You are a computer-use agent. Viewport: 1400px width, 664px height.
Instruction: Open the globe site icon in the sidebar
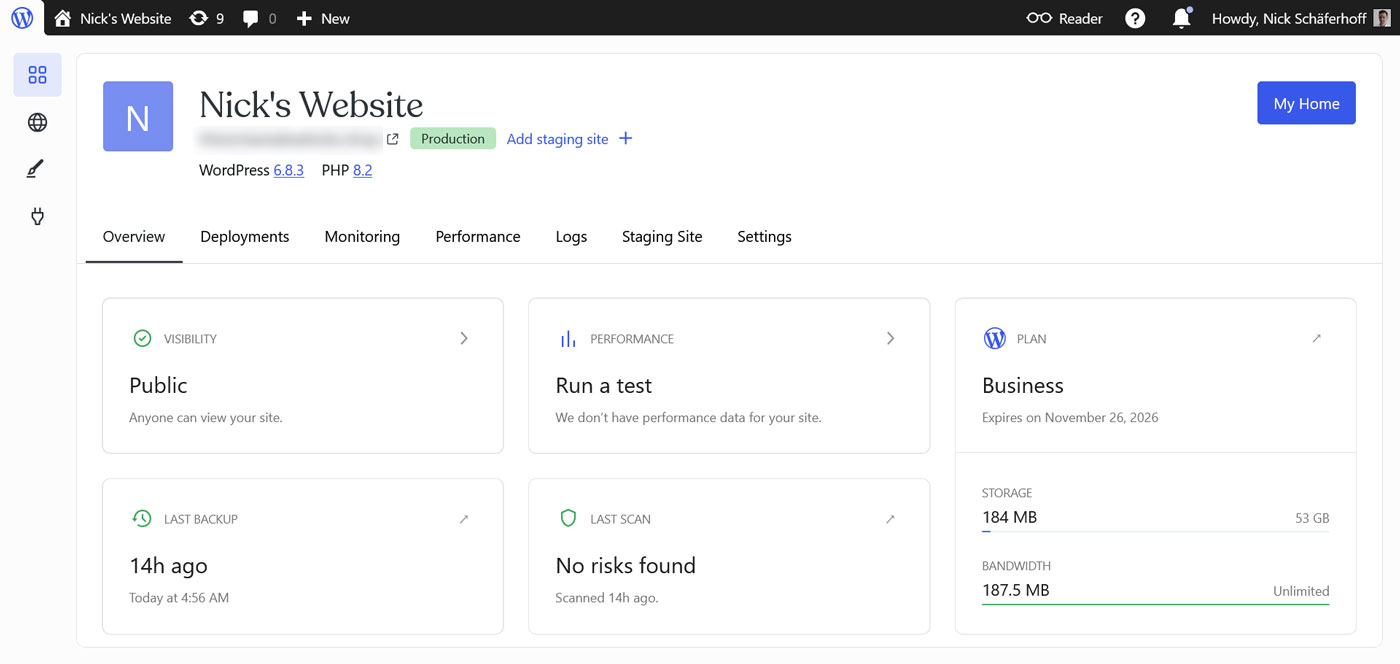pos(37,121)
